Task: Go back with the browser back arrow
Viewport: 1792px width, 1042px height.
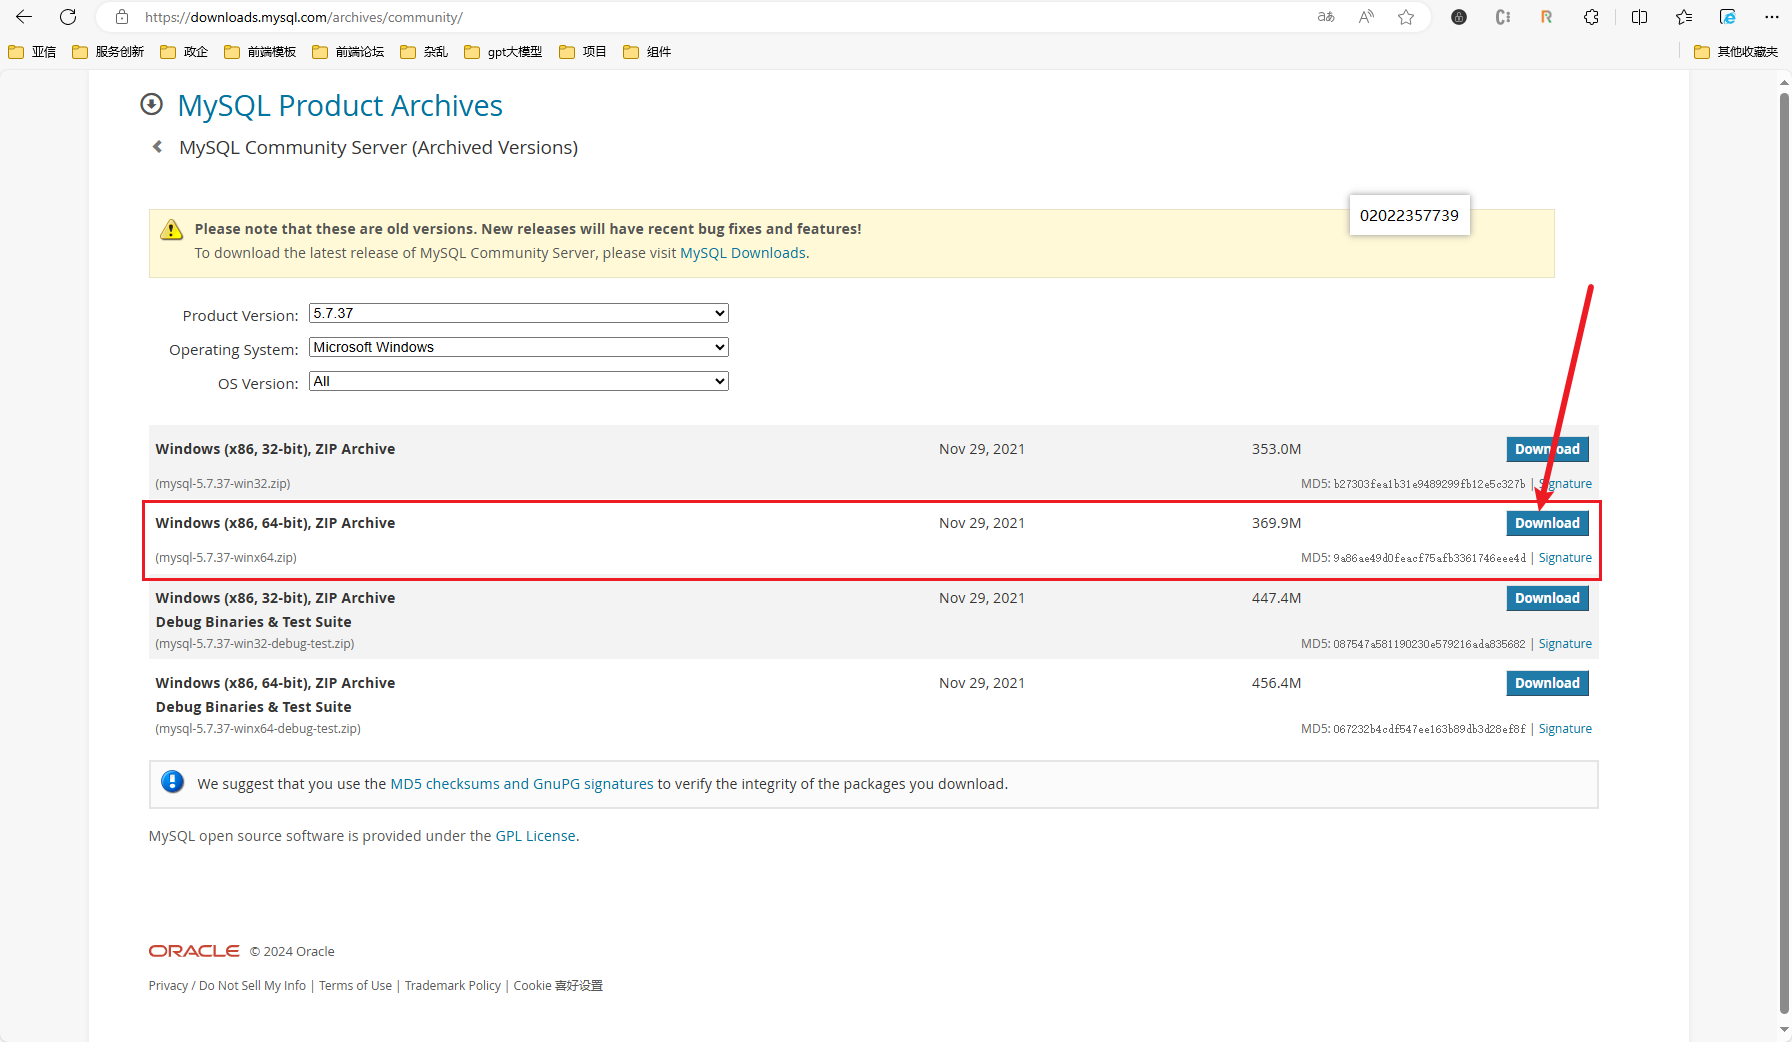Action: (24, 17)
